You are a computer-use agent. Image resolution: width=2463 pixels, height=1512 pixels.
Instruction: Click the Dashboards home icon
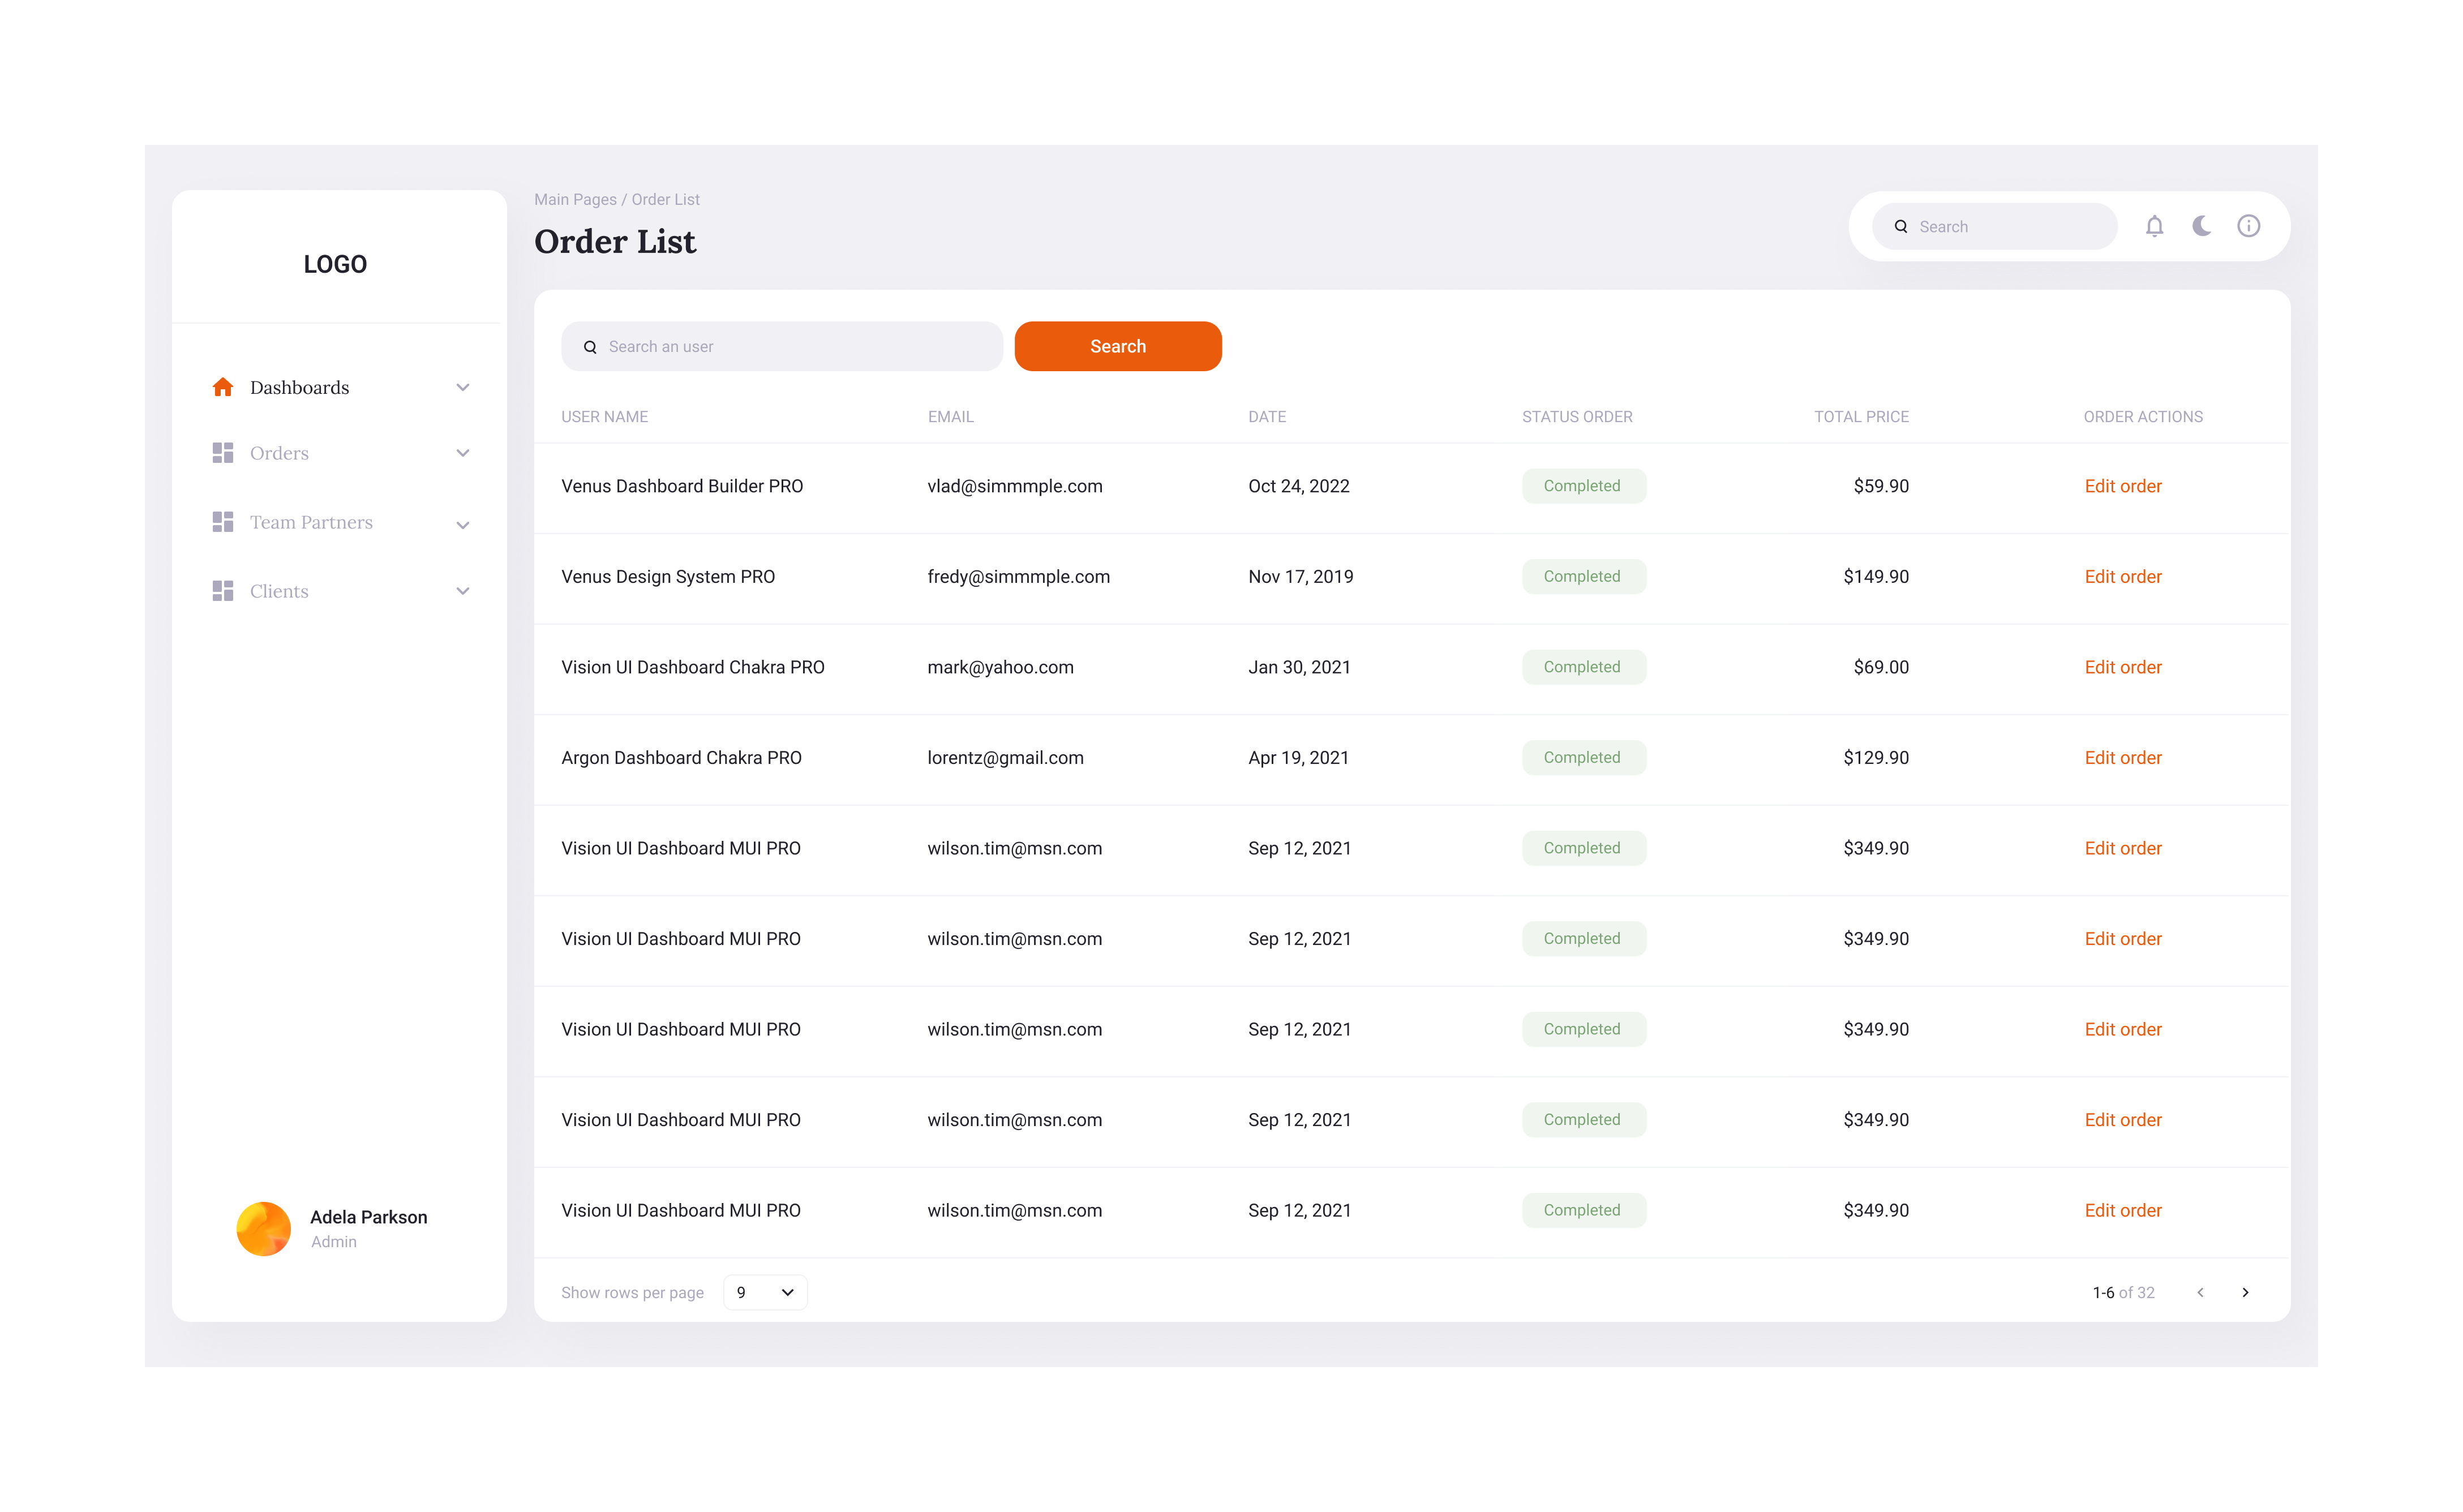[x=223, y=387]
